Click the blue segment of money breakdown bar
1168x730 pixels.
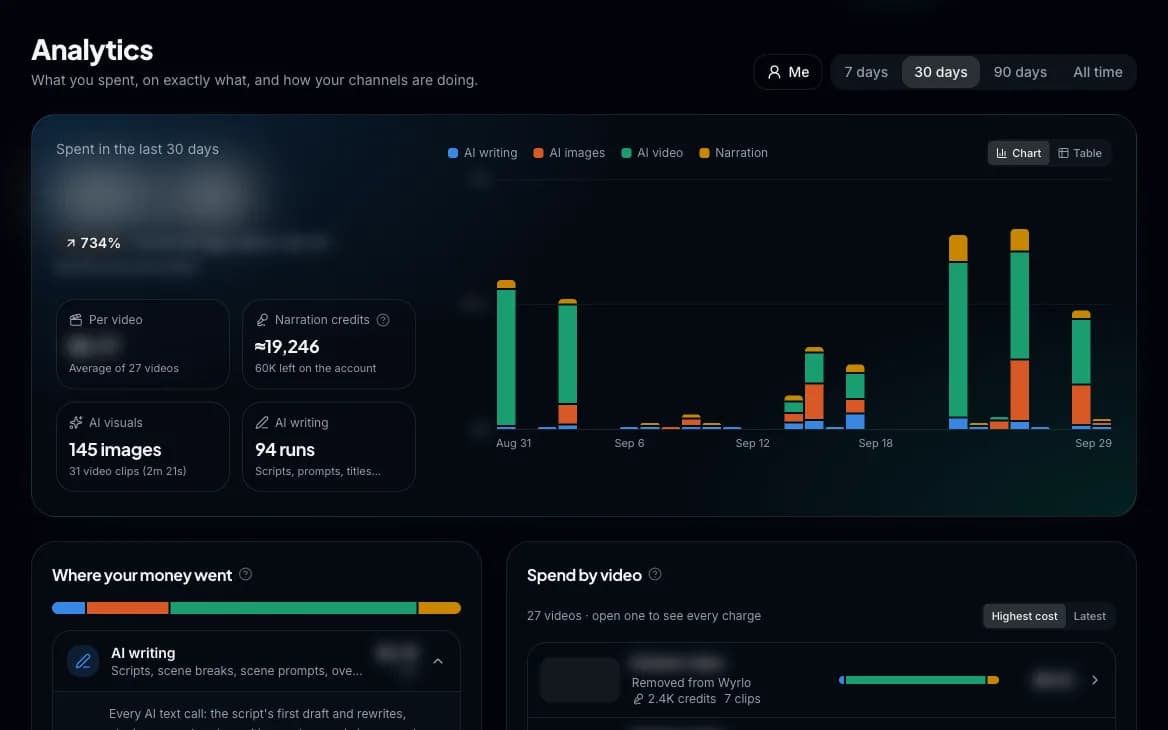click(69, 608)
